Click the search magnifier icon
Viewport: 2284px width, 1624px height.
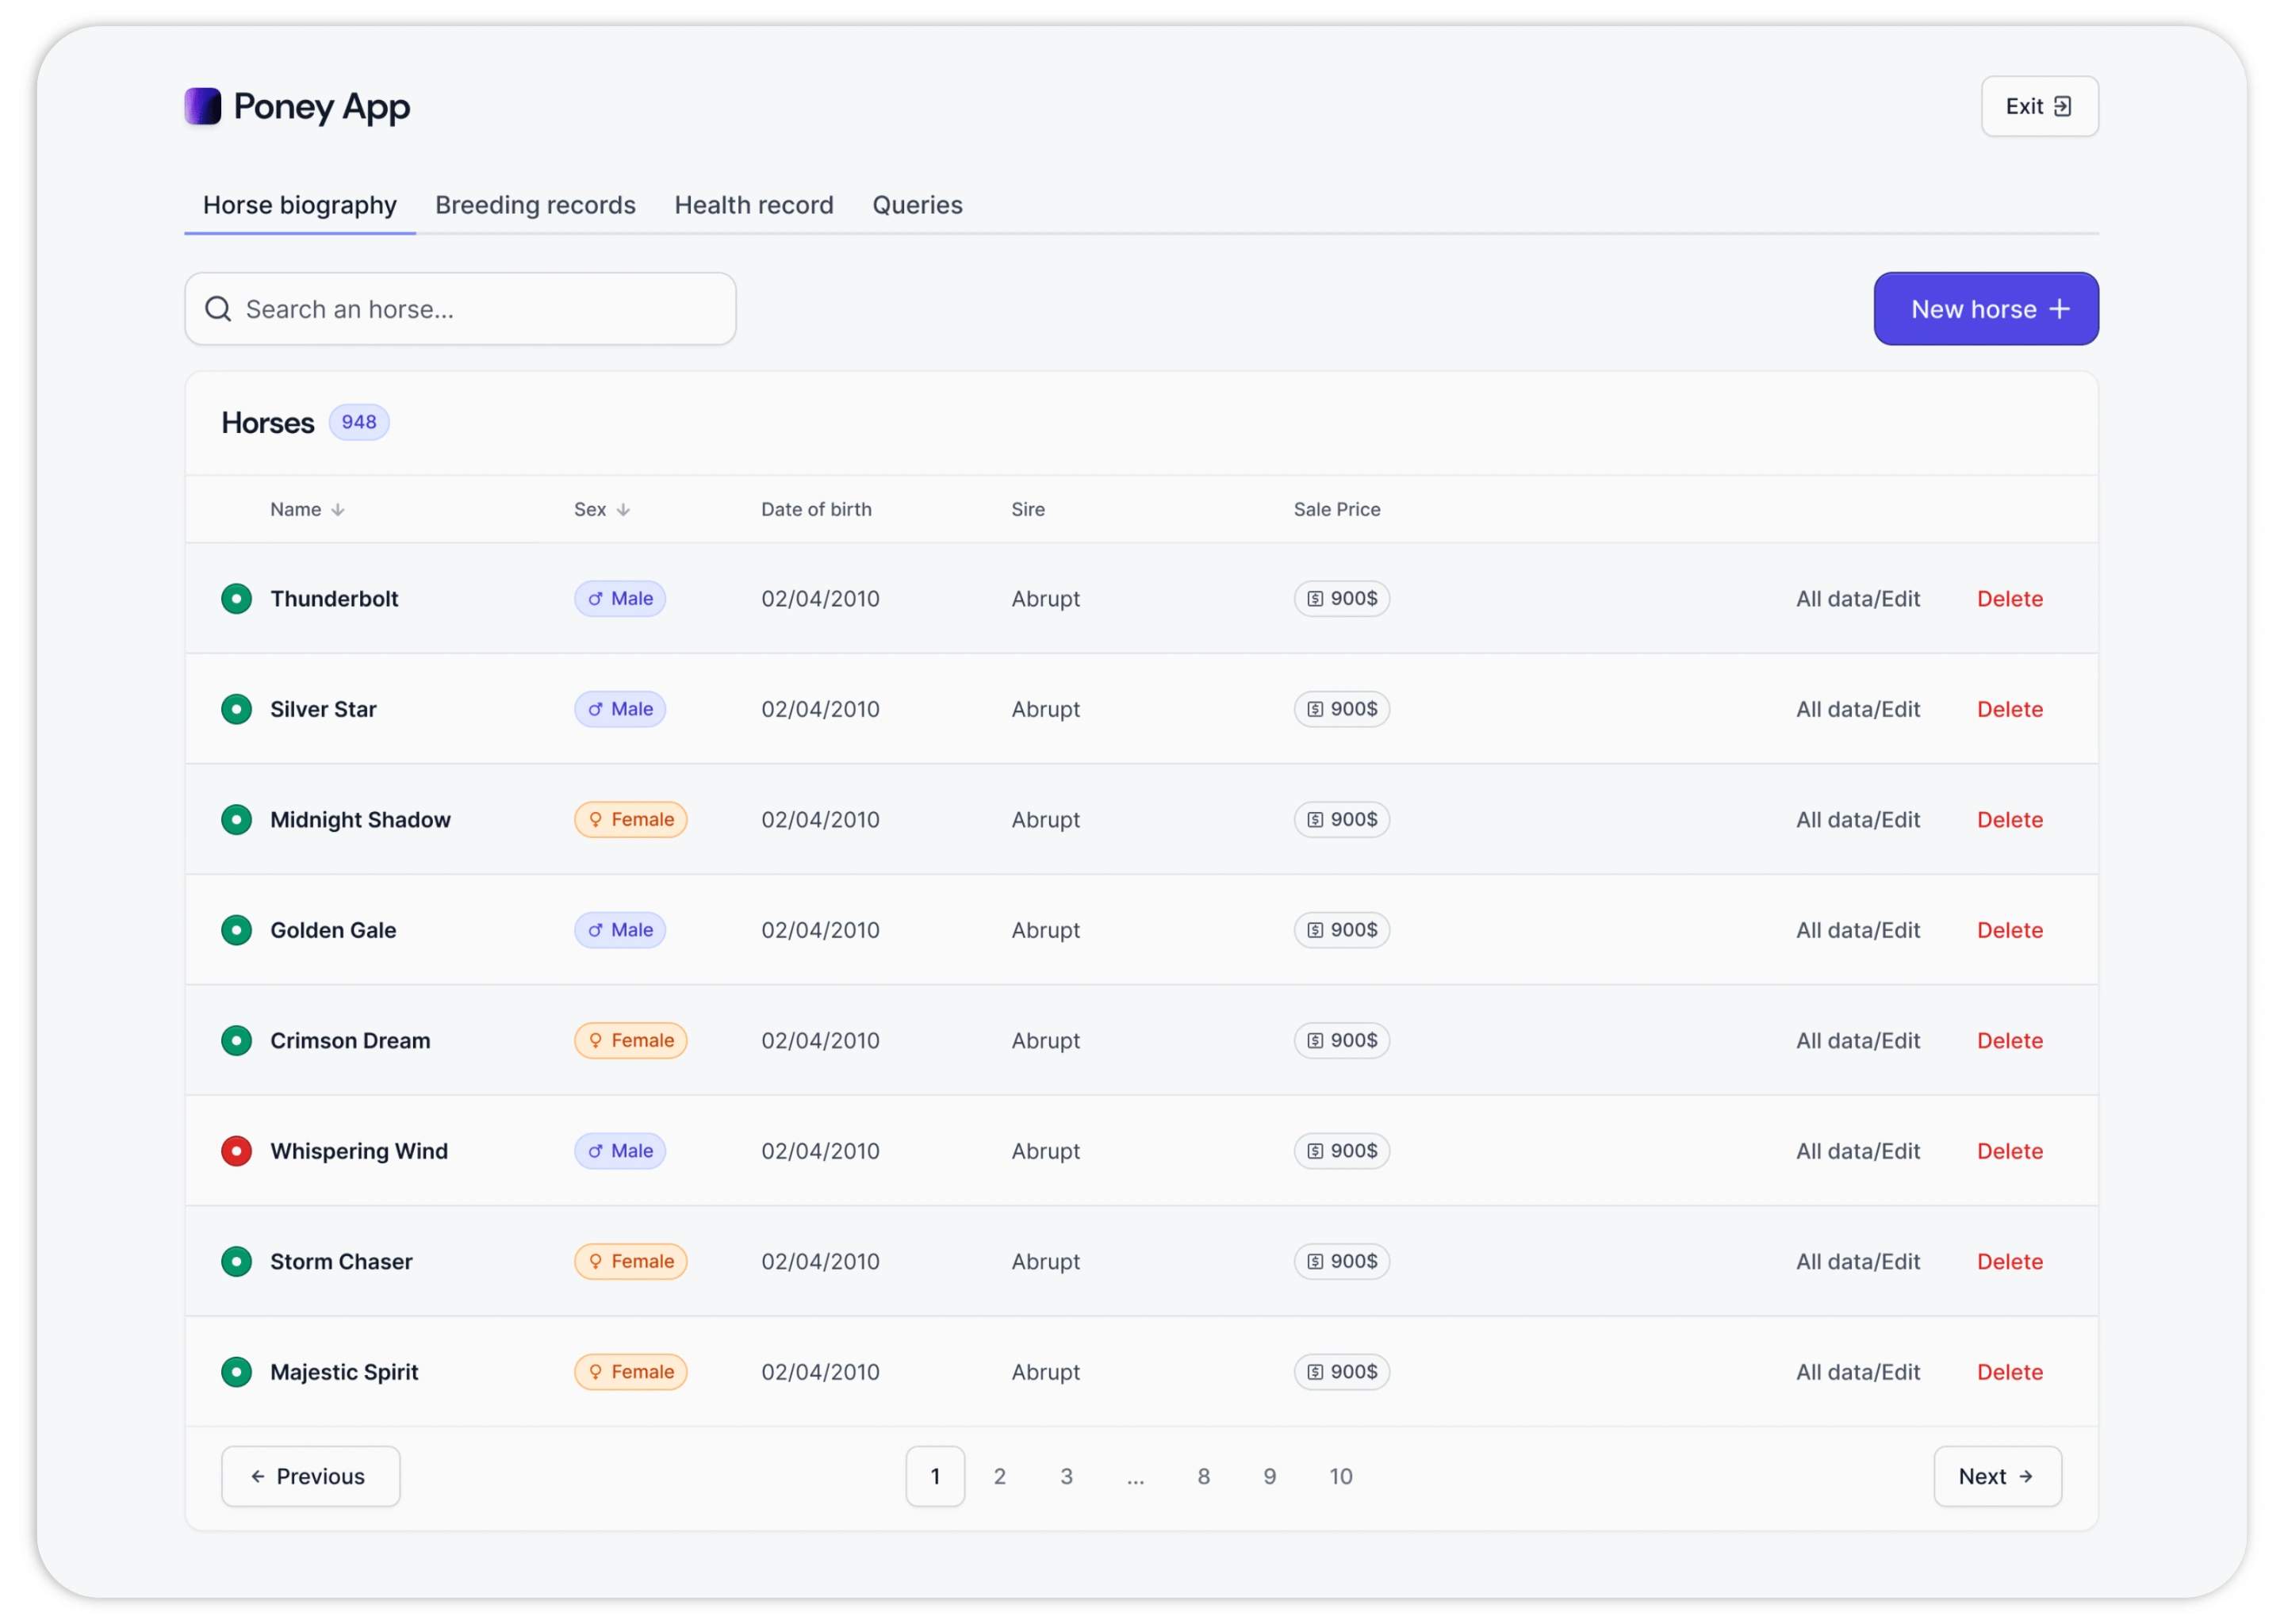click(218, 309)
